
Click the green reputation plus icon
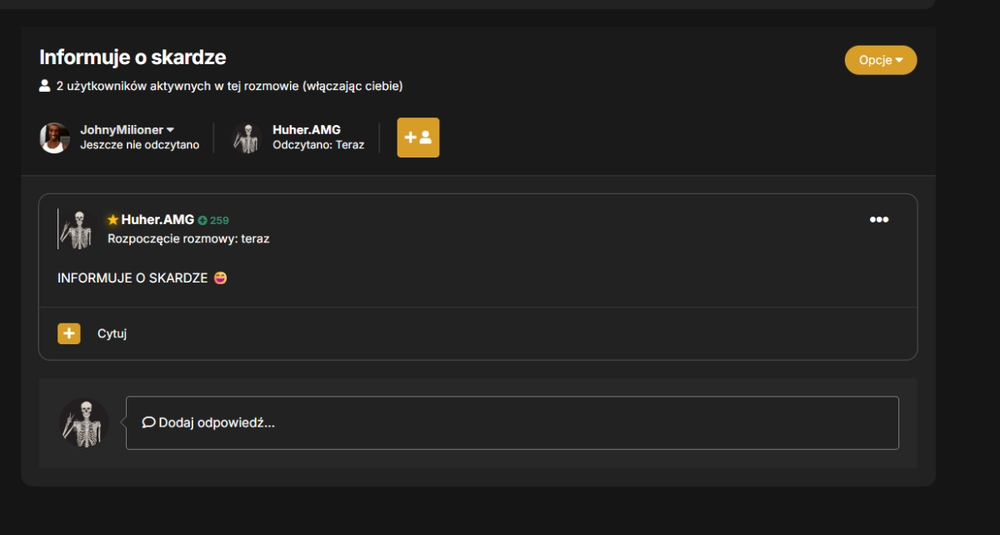point(202,221)
